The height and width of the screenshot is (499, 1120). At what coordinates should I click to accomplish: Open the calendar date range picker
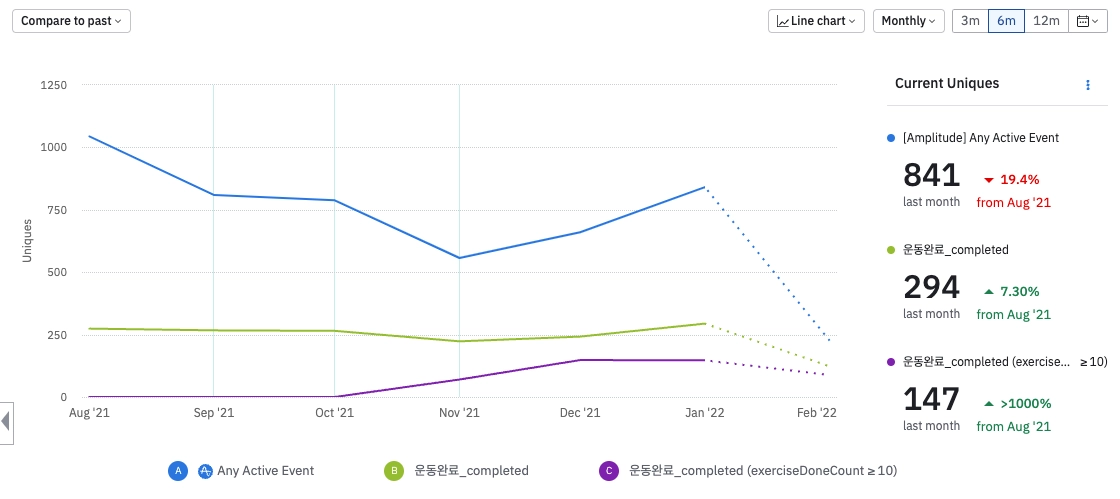(x=1084, y=21)
